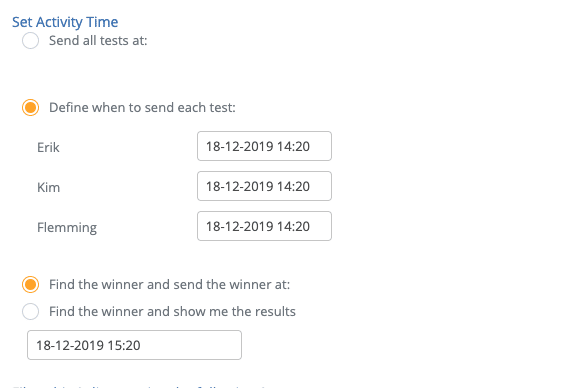Click the 'Flemming' test name label

pyautogui.click(x=67, y=228)
